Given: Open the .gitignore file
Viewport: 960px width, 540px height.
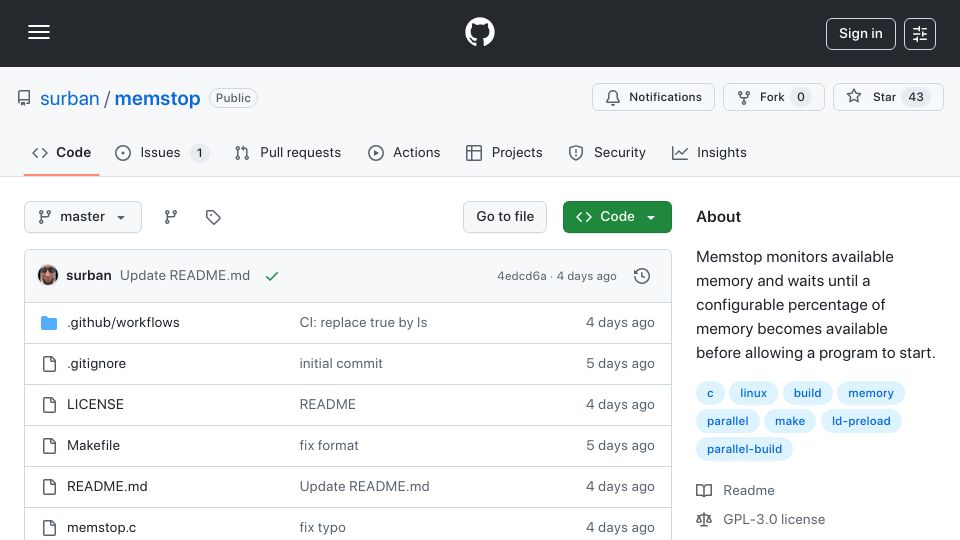Looking at the screenshot, I should coord(96,364).
